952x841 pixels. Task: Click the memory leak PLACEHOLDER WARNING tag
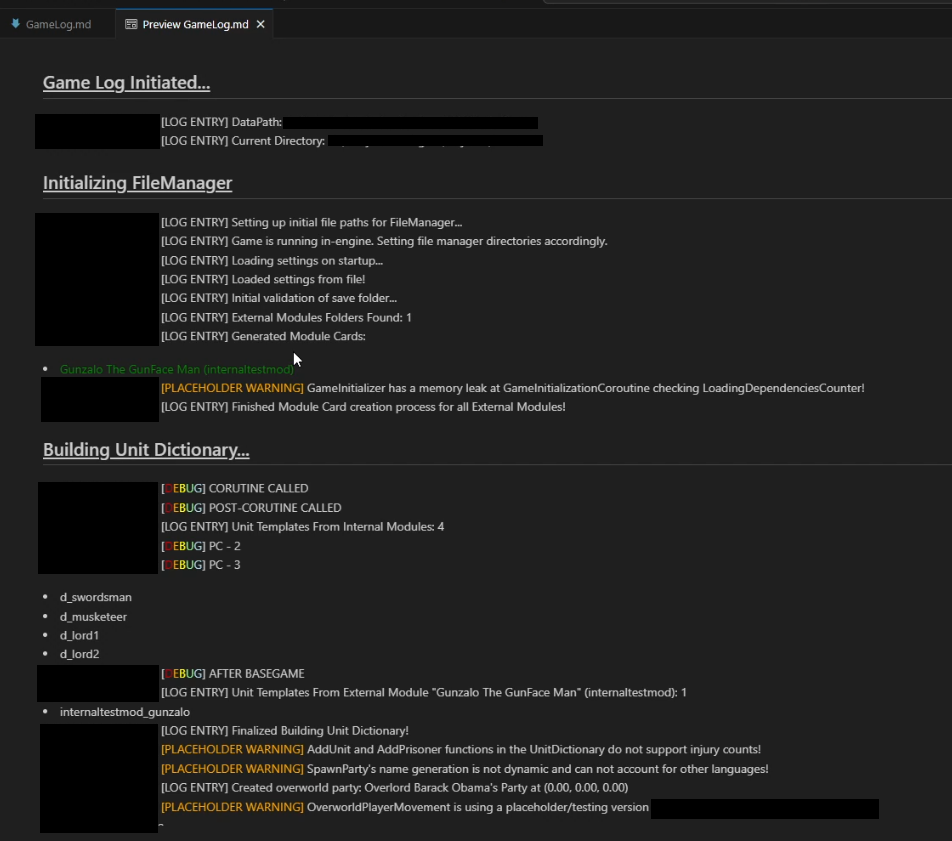(232, 388)
